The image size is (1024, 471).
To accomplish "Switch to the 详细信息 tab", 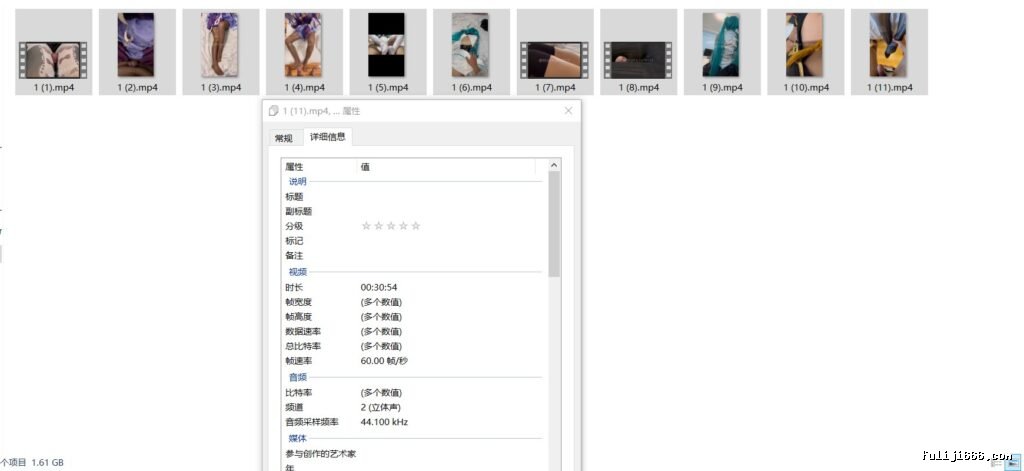I will click(x=328, y=137).
